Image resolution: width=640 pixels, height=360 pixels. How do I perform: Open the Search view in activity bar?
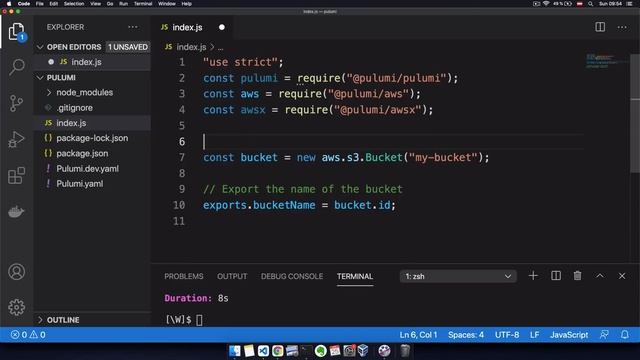pos(16,67)
